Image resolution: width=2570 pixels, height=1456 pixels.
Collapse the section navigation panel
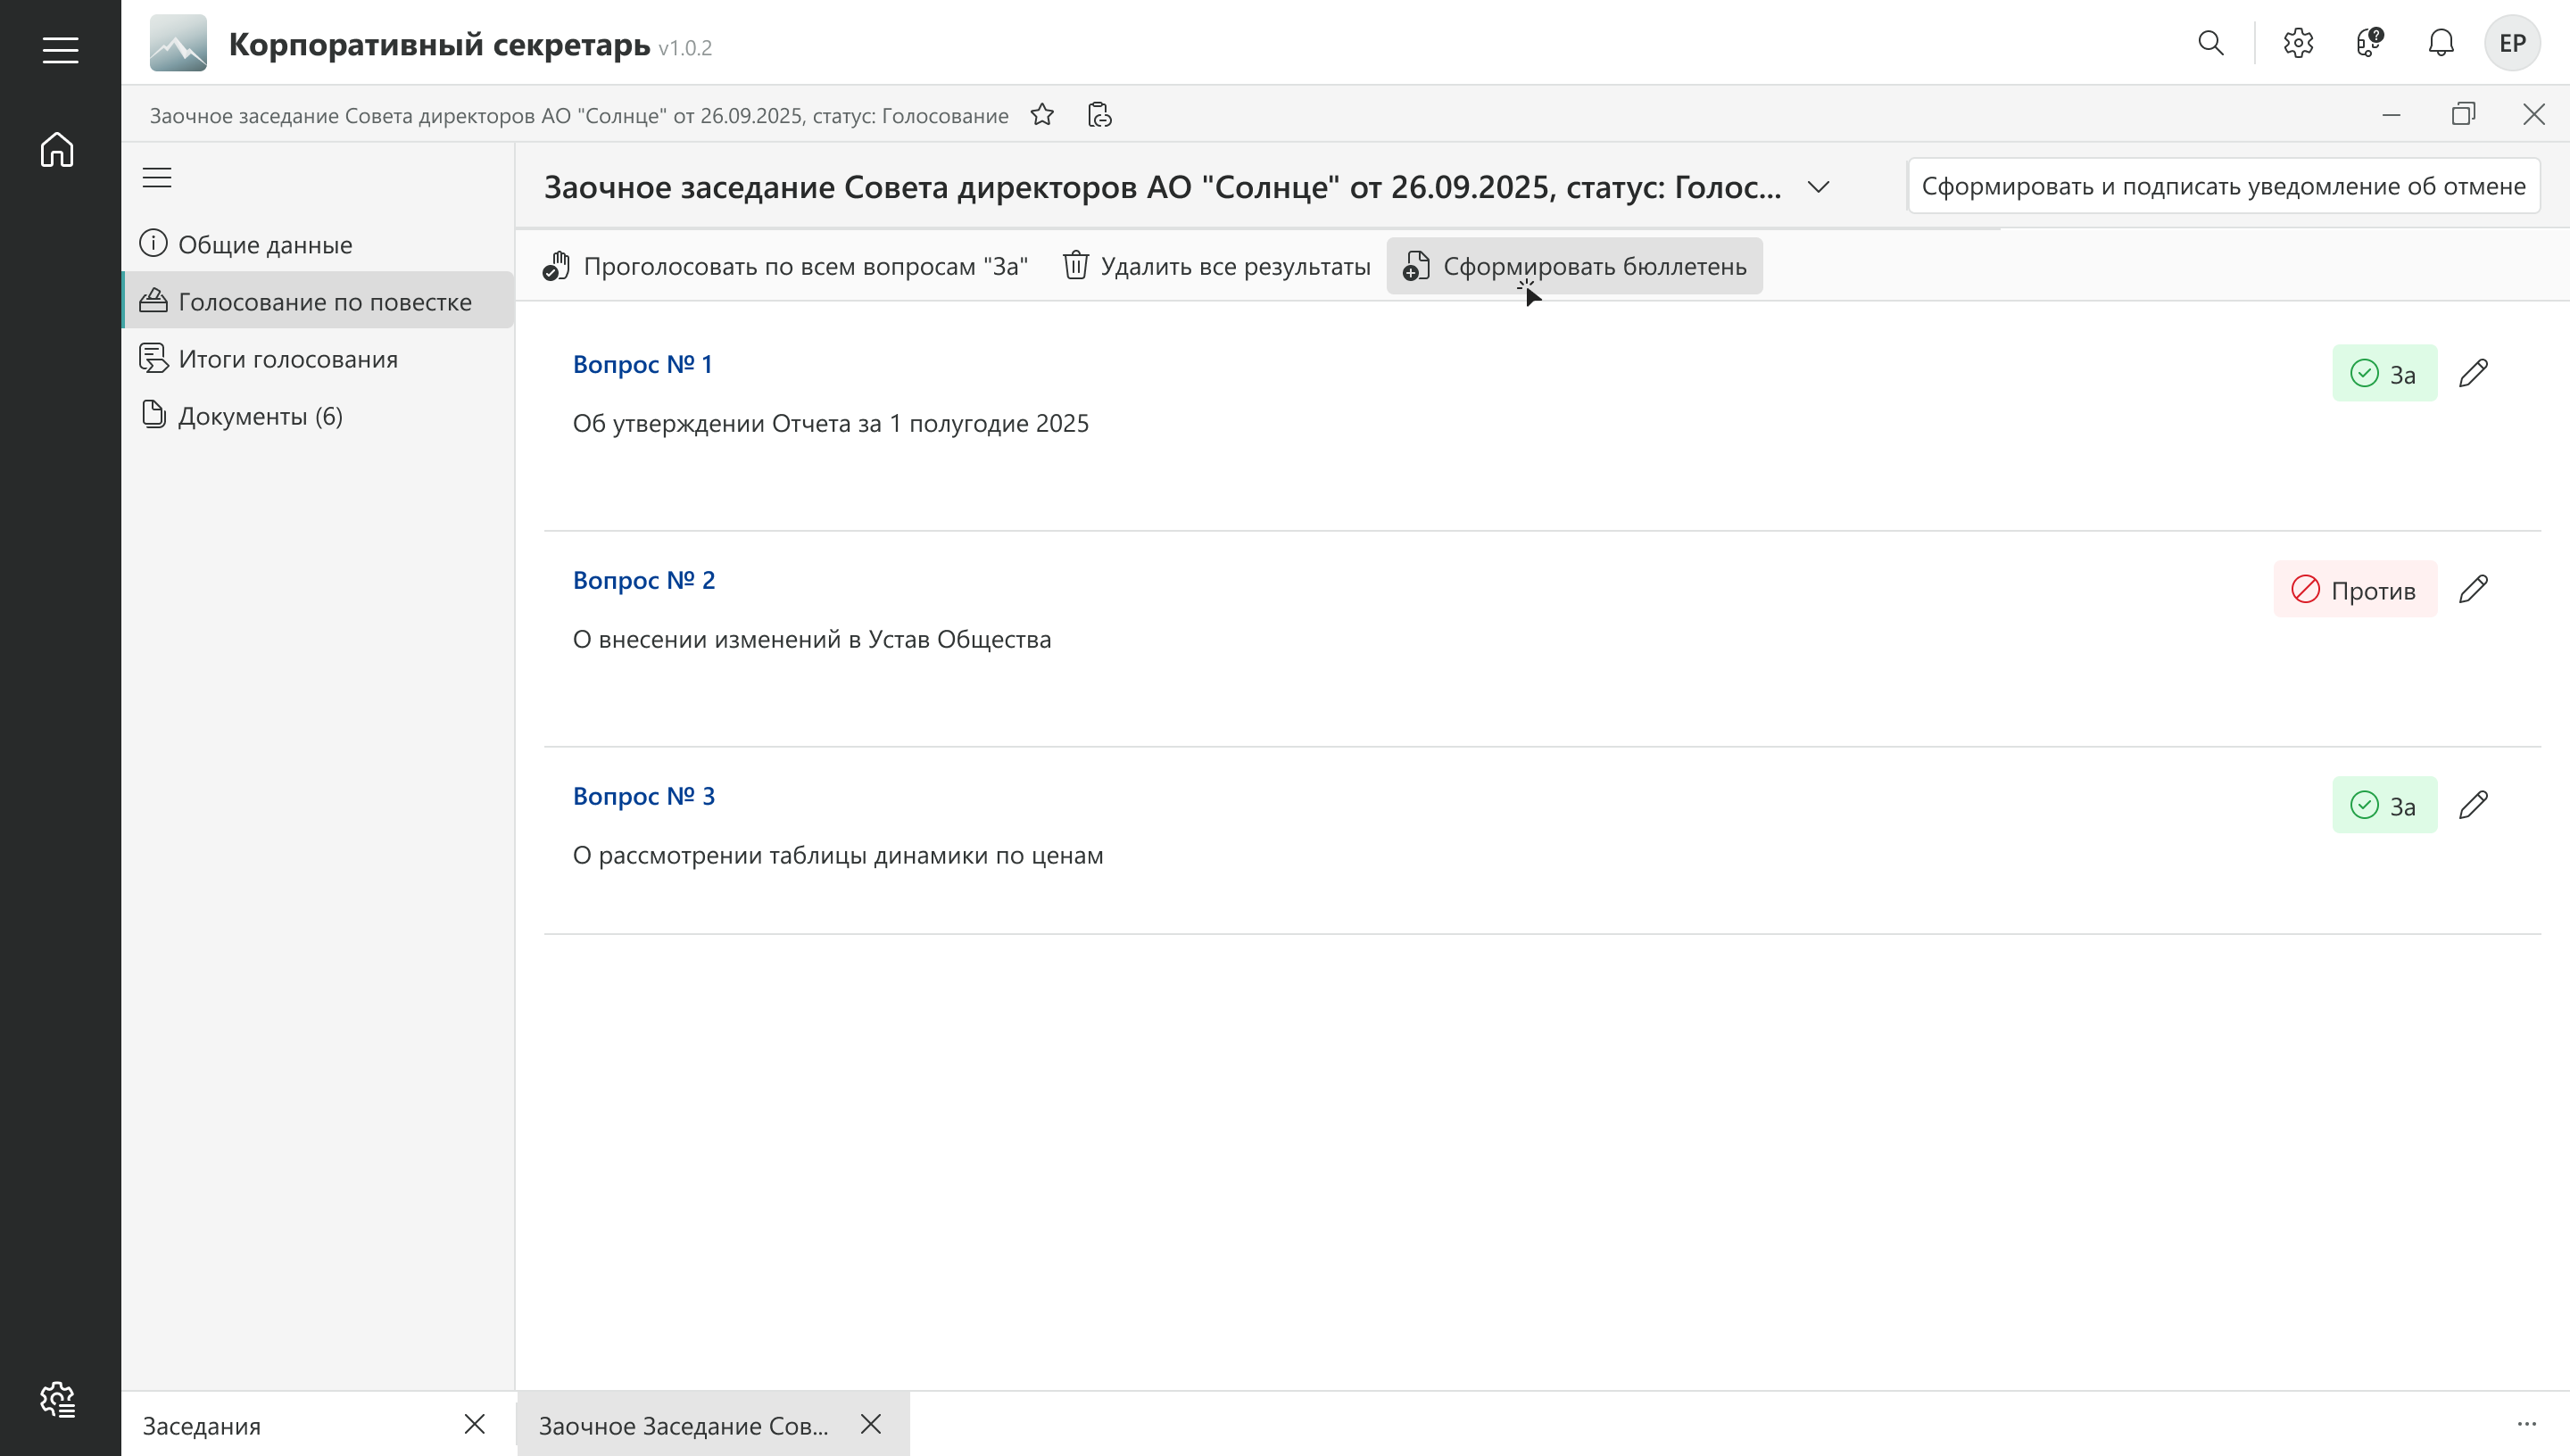tap(157, 178)
